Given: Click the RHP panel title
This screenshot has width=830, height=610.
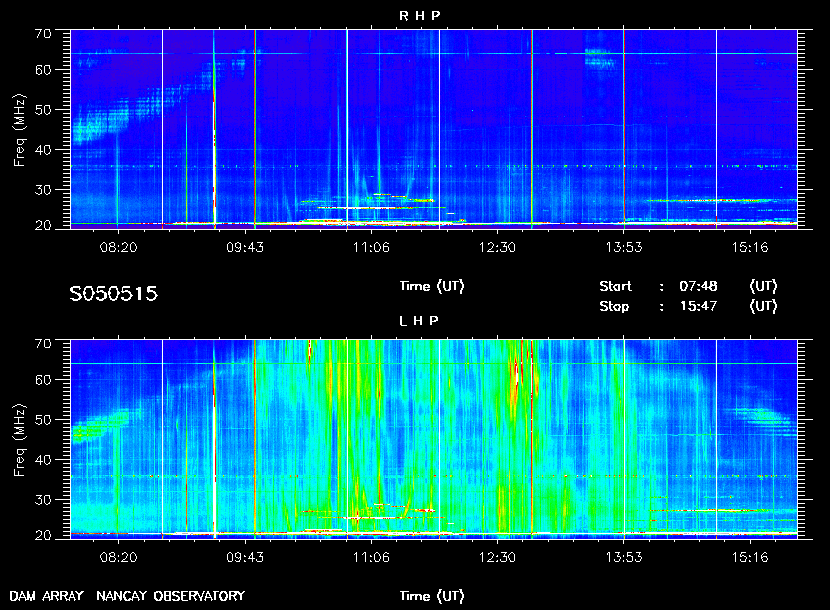Looking at the screenshot, I should (419, 16).
